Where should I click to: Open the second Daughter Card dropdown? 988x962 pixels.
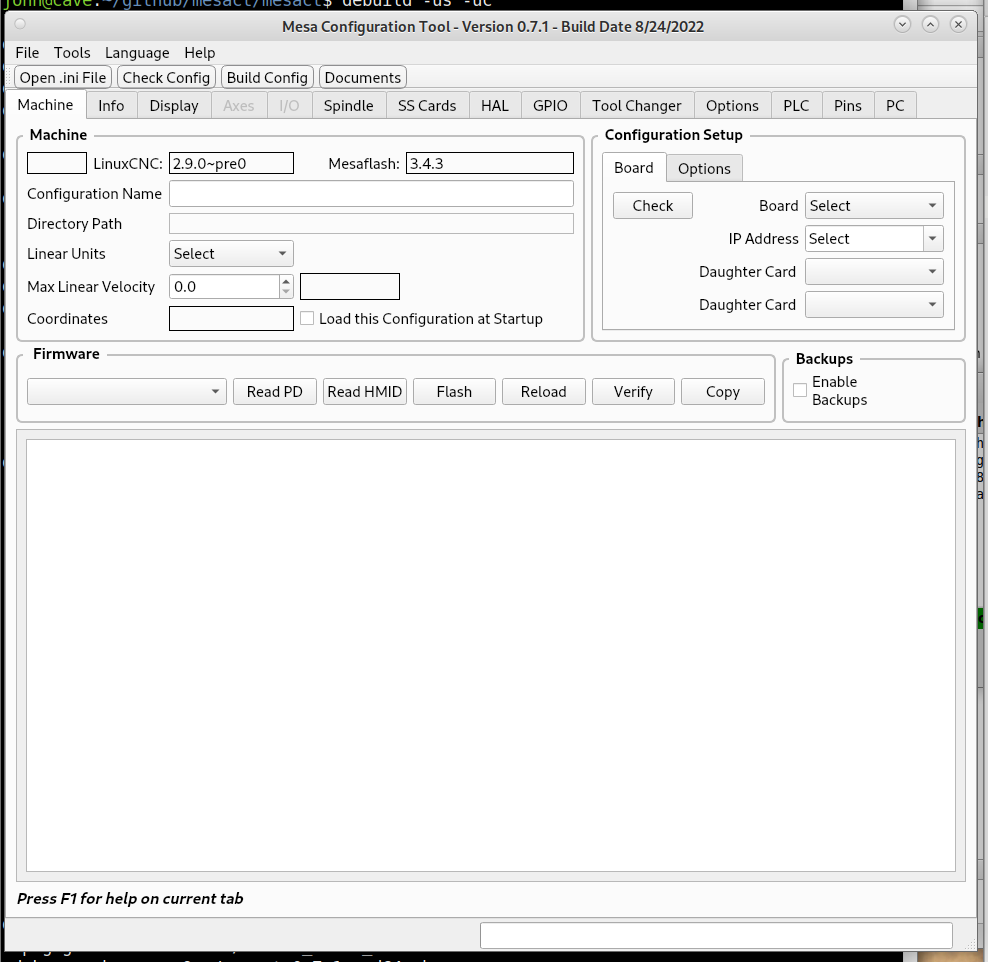tap(874, 304)
